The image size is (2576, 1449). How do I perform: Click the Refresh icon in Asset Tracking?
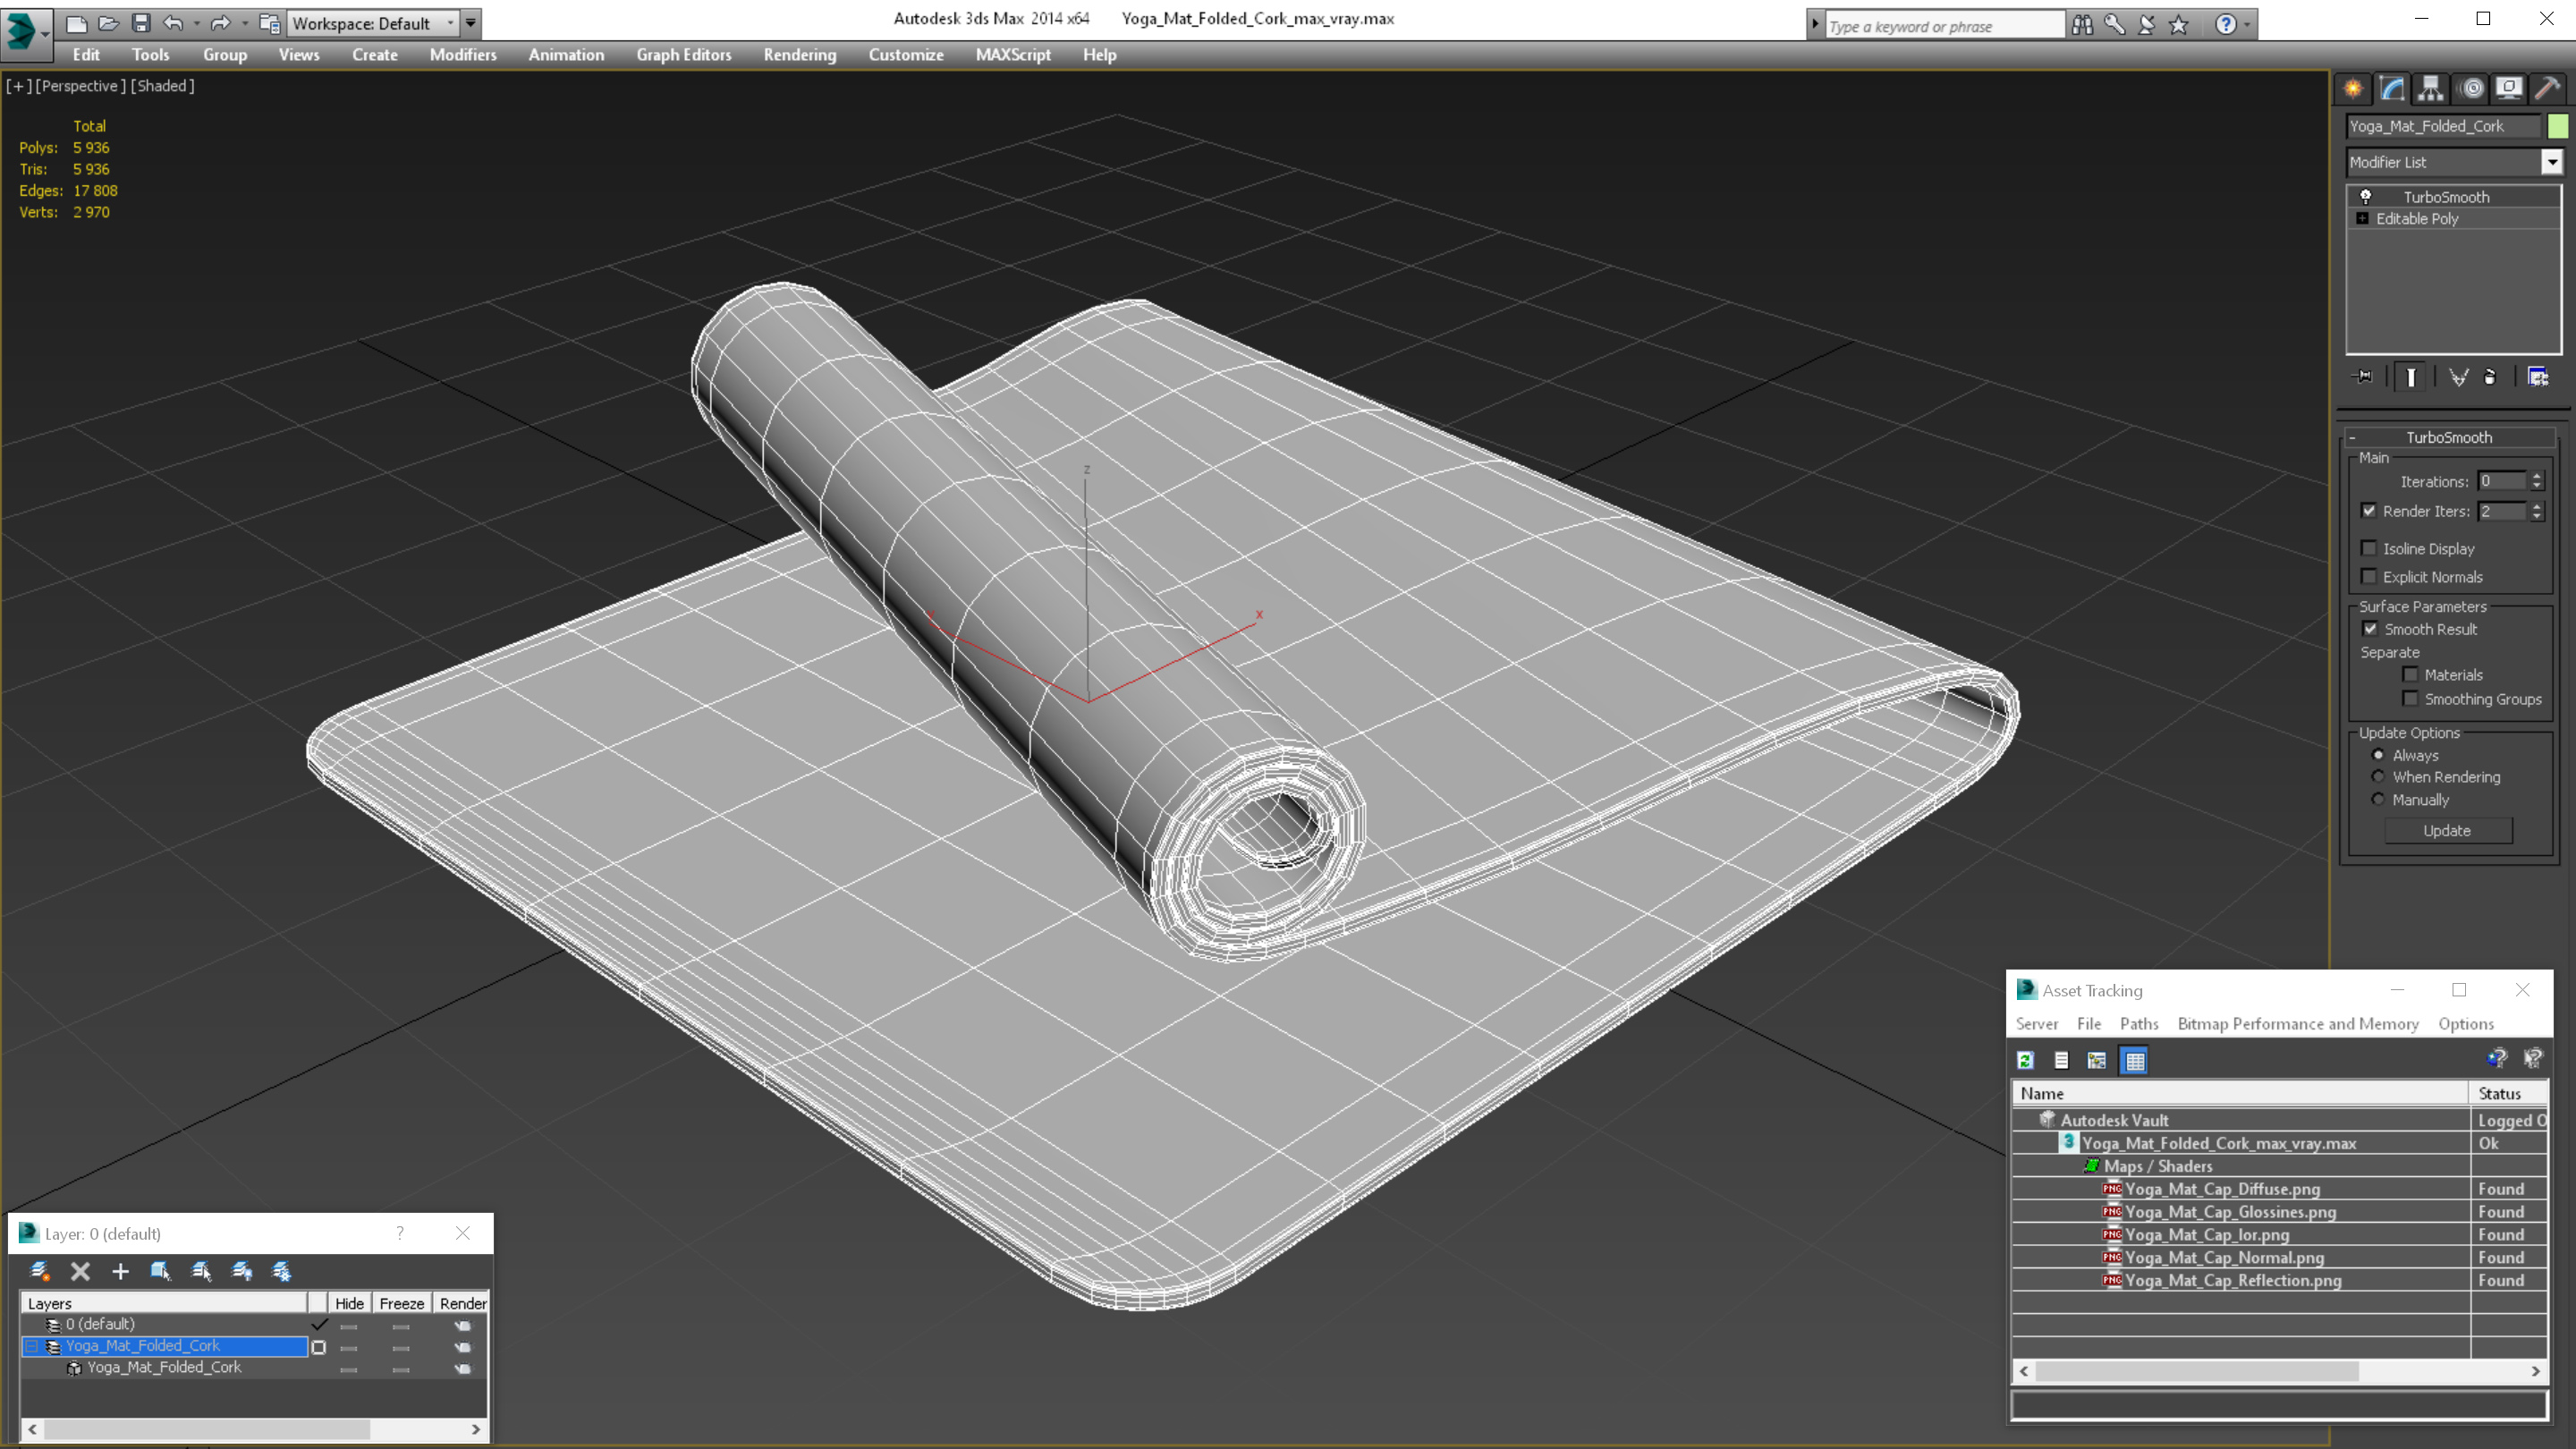click(2025, 1060)
